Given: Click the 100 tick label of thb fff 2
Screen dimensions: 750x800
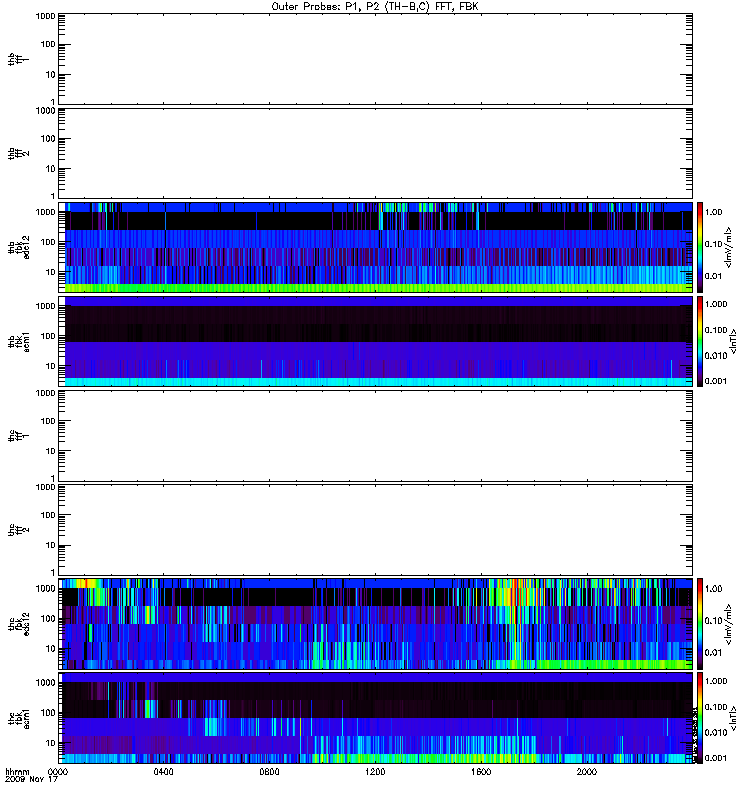Looking at the screenshot, I should pyautogui.click(x=48, y=139).
